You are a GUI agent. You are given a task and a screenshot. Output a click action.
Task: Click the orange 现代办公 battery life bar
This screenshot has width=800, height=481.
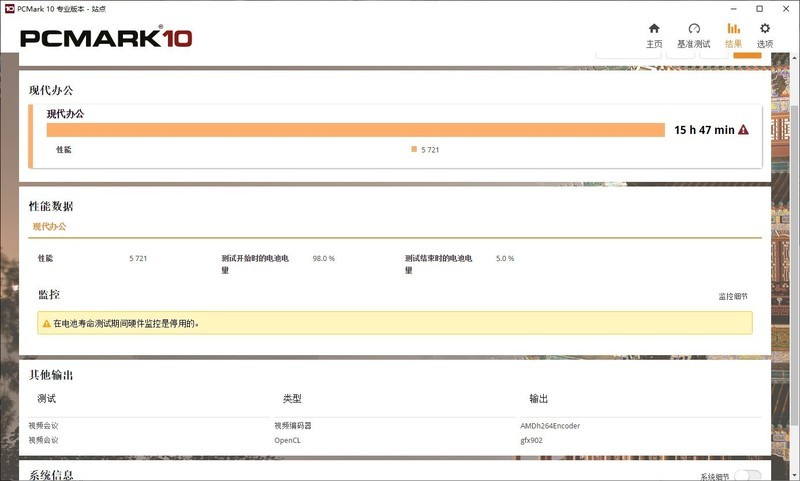click(x=356, y=130)
